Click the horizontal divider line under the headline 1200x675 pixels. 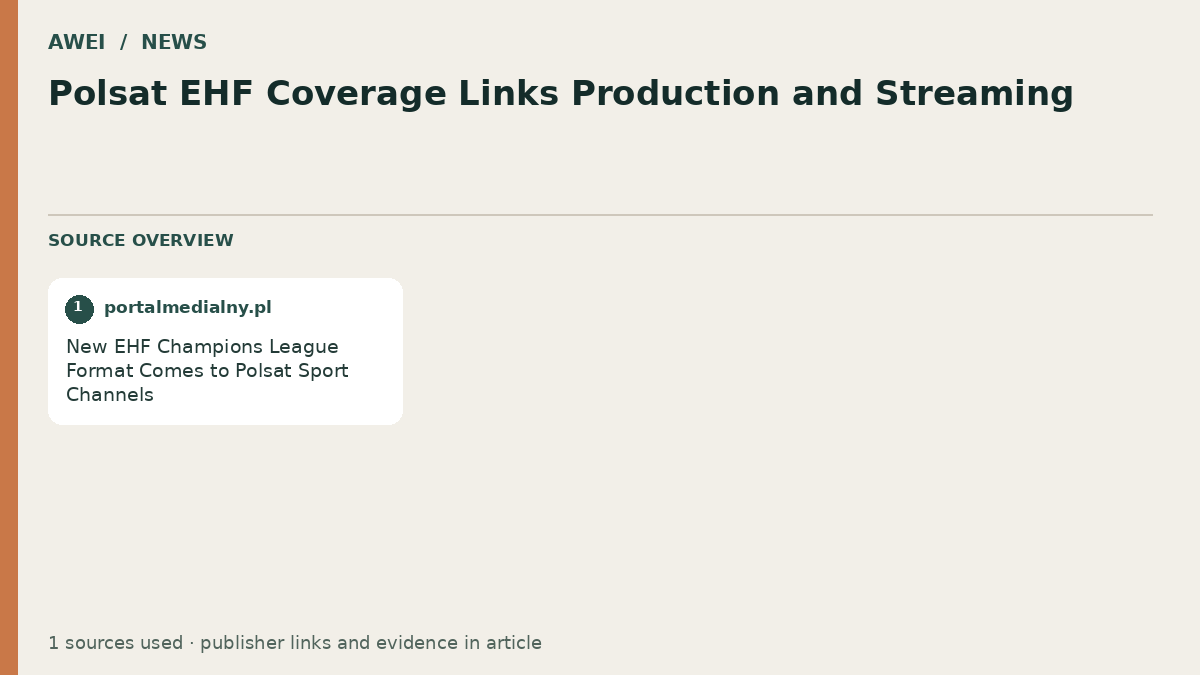pos(600,215)
